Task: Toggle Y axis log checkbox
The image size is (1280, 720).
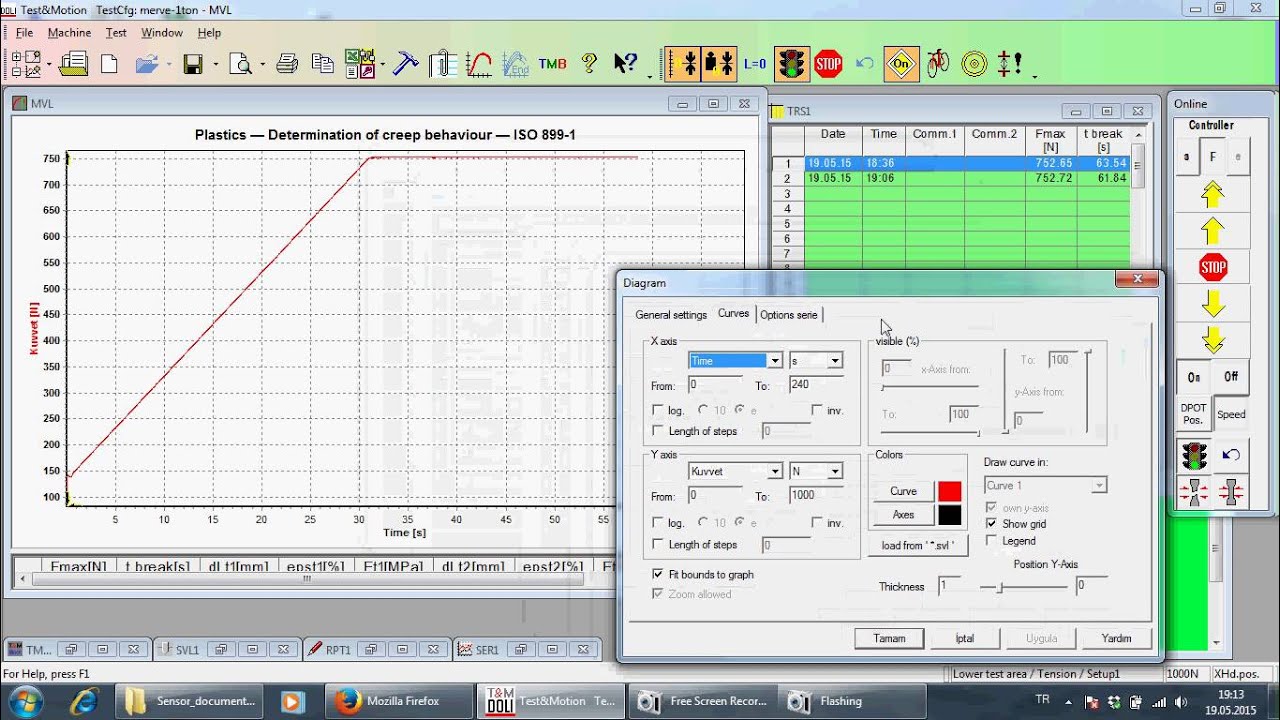Action: [x=657, y=523]
